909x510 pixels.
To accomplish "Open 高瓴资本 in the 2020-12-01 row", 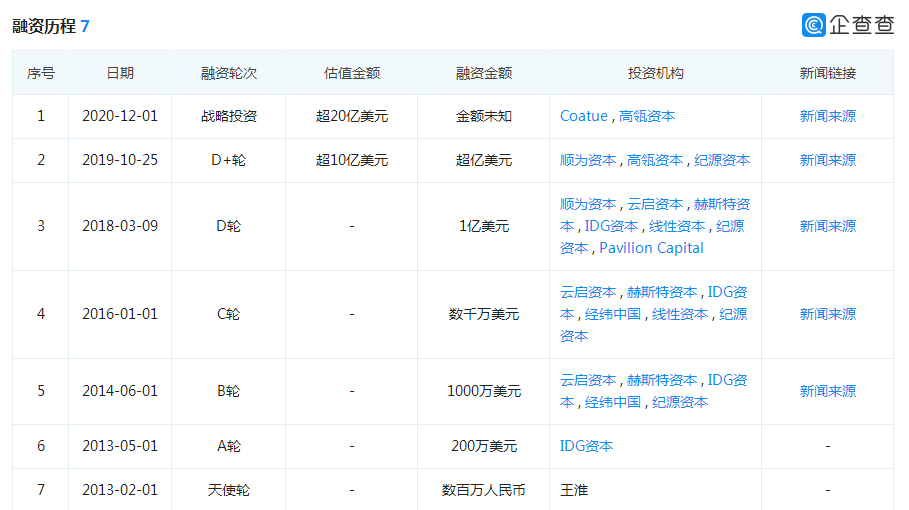I will tap(647, 116).
